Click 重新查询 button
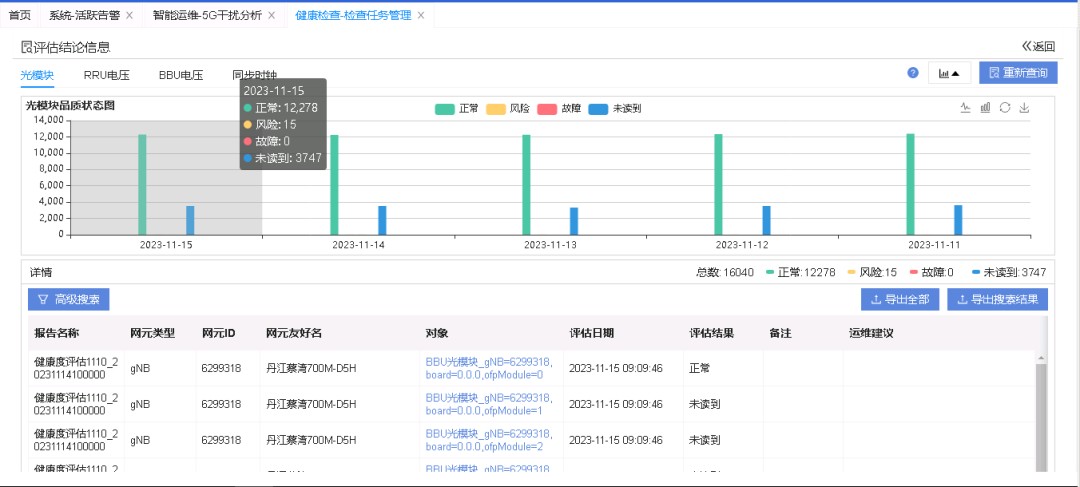Screen dimensions: 1080x487 coord(1018,73)
